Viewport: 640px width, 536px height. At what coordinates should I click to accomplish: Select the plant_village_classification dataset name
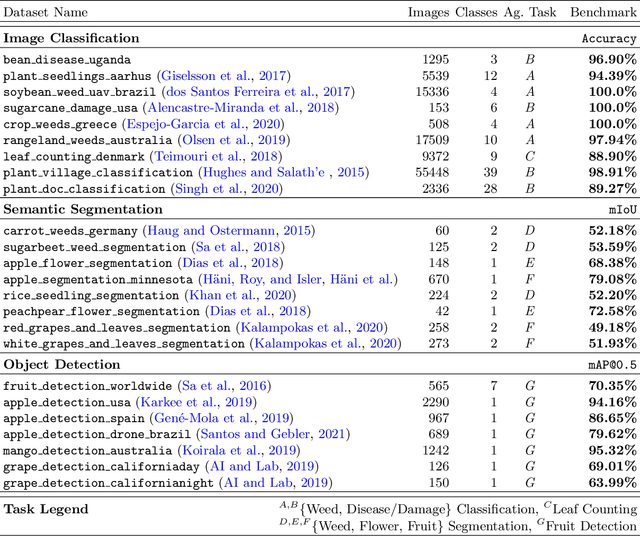[98, 173]
